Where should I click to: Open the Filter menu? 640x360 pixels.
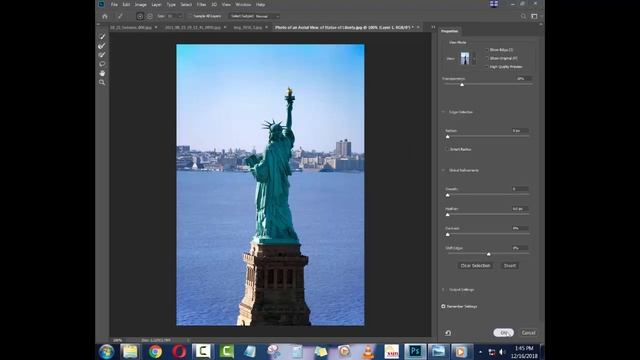202,4
